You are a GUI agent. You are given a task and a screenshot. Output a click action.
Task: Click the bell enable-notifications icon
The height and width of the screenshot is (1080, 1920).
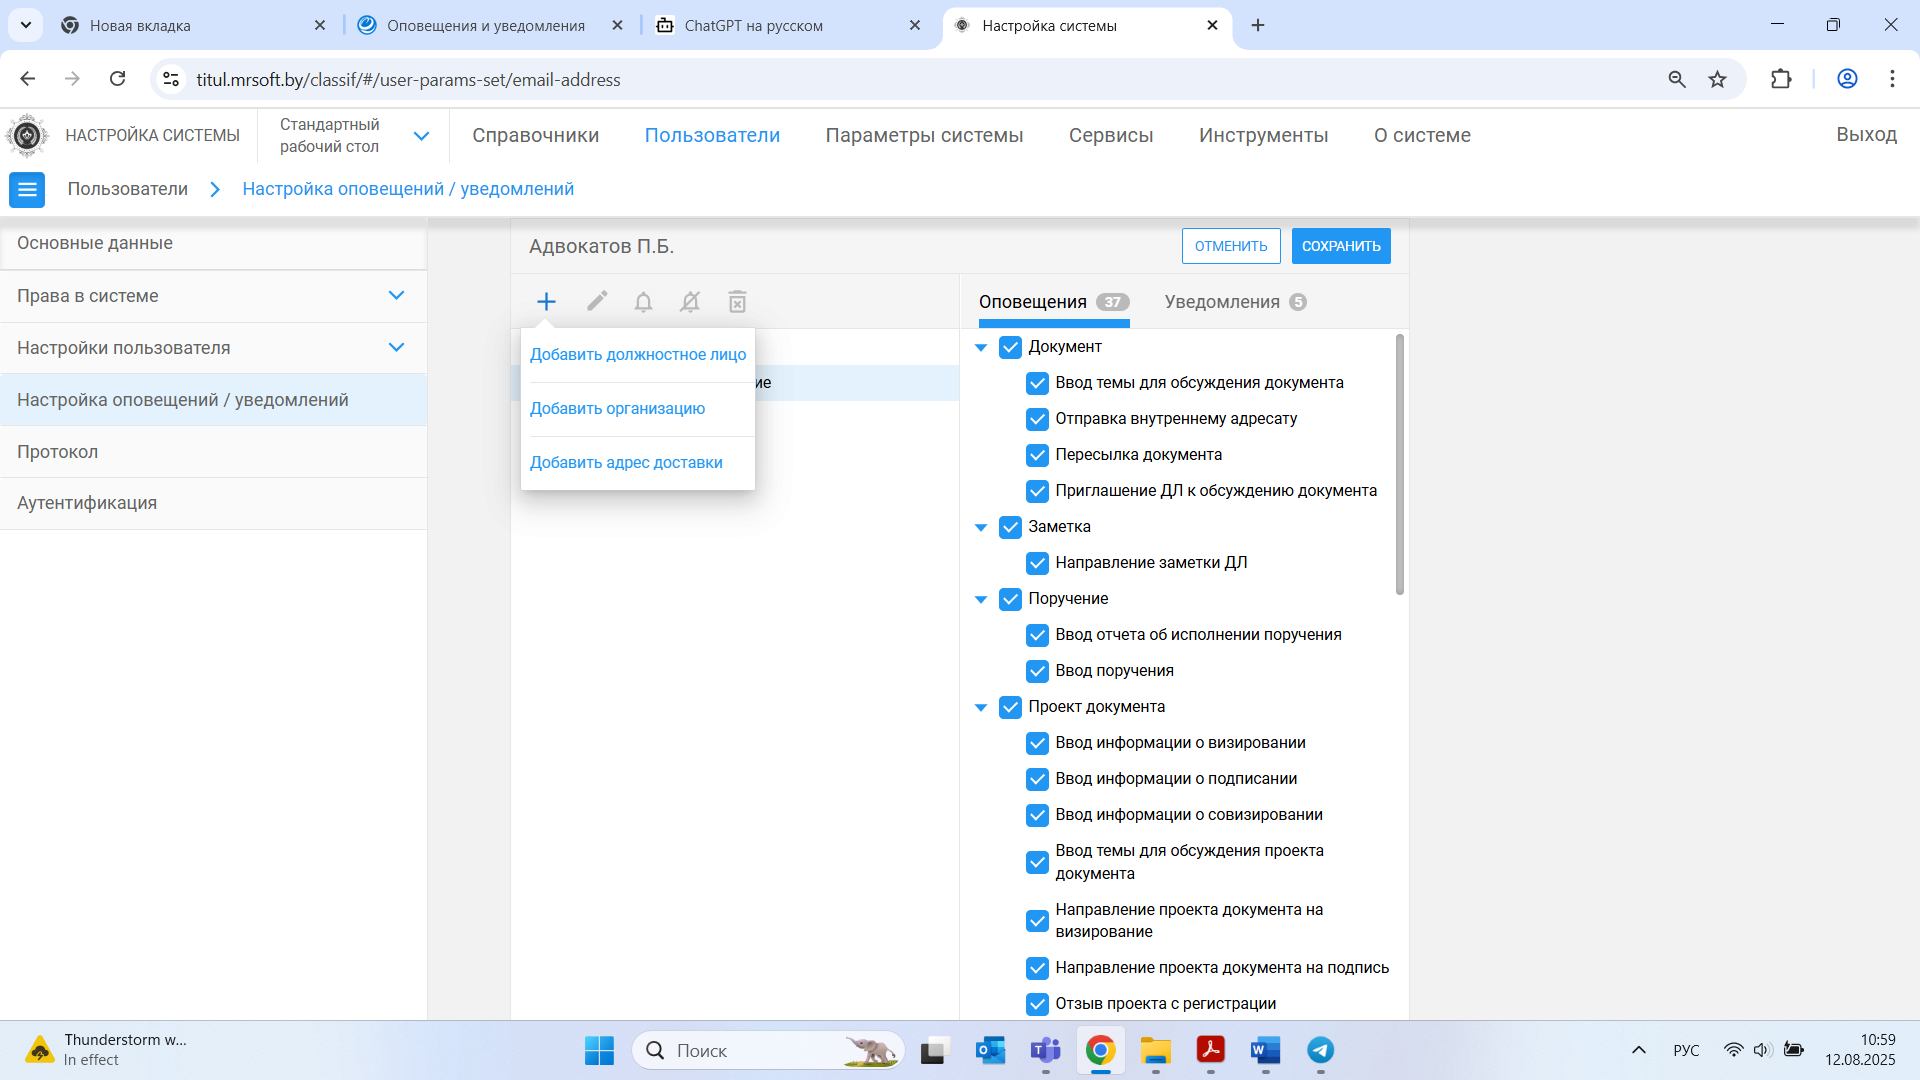(x=643, y=302)
